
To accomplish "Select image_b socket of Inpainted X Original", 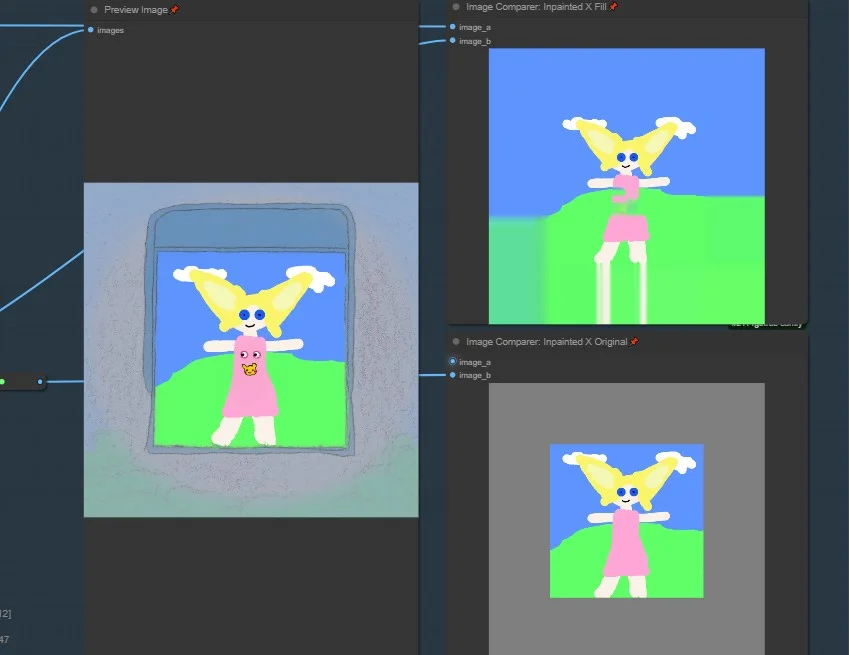I will point(453,375).
